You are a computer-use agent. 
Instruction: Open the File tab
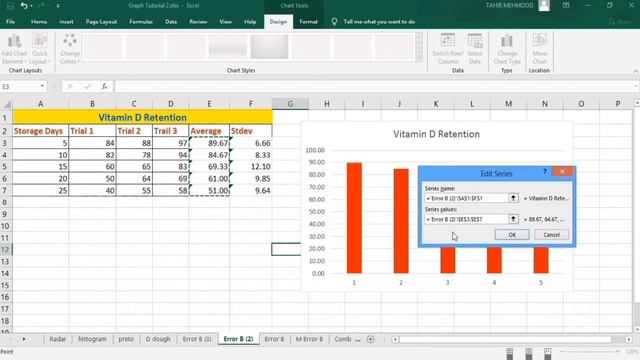point(10,22)
